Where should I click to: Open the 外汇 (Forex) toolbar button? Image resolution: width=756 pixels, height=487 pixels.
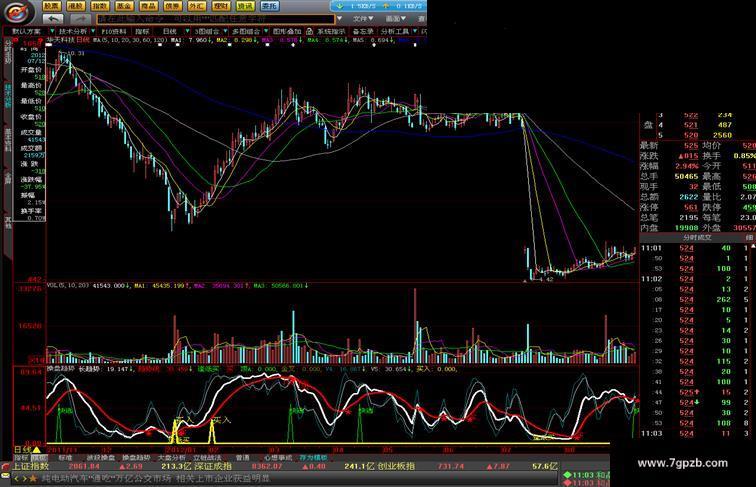[x=196, y=6]
